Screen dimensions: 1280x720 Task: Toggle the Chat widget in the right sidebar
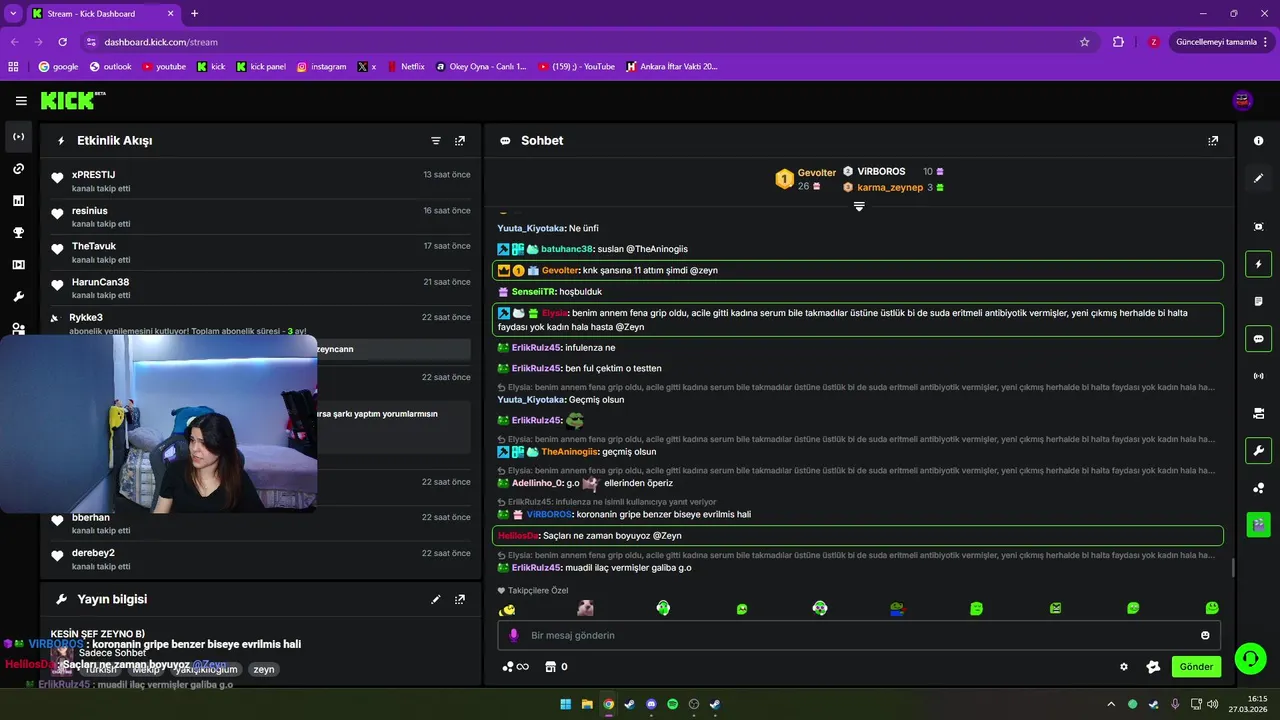(x=1259, y=339)
